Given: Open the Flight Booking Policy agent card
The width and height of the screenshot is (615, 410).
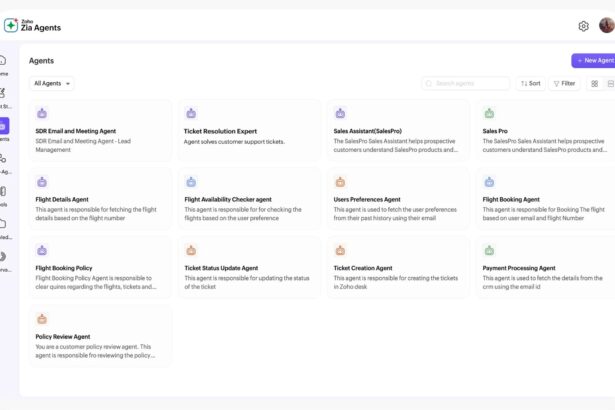Looking at the screenshot, I should [100, 268].
